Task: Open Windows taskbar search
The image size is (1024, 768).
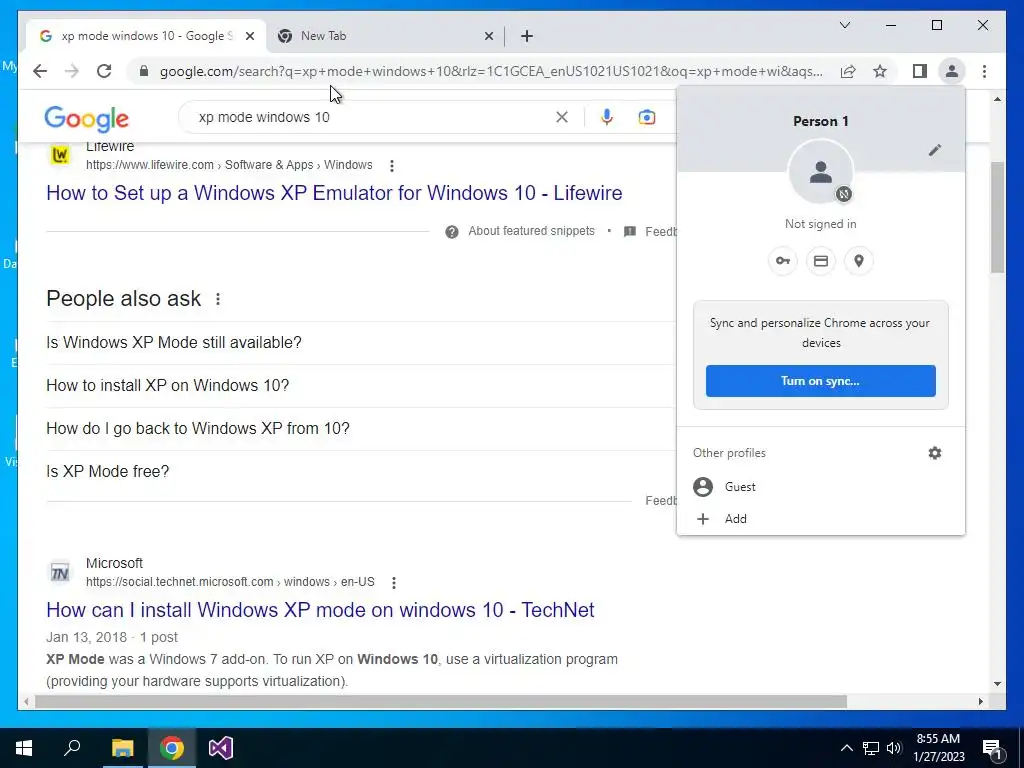Action: point(72,748)
